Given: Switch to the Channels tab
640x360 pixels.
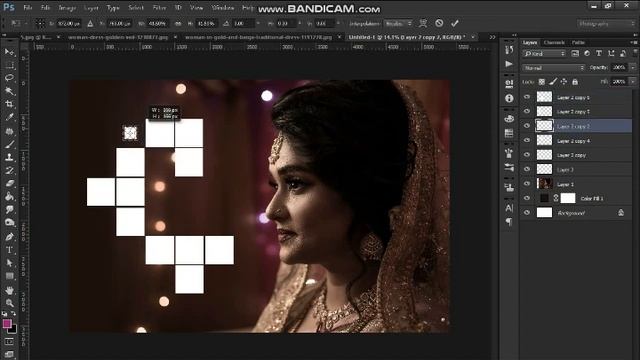Looking at the screenshot, I should pos(554,42).
